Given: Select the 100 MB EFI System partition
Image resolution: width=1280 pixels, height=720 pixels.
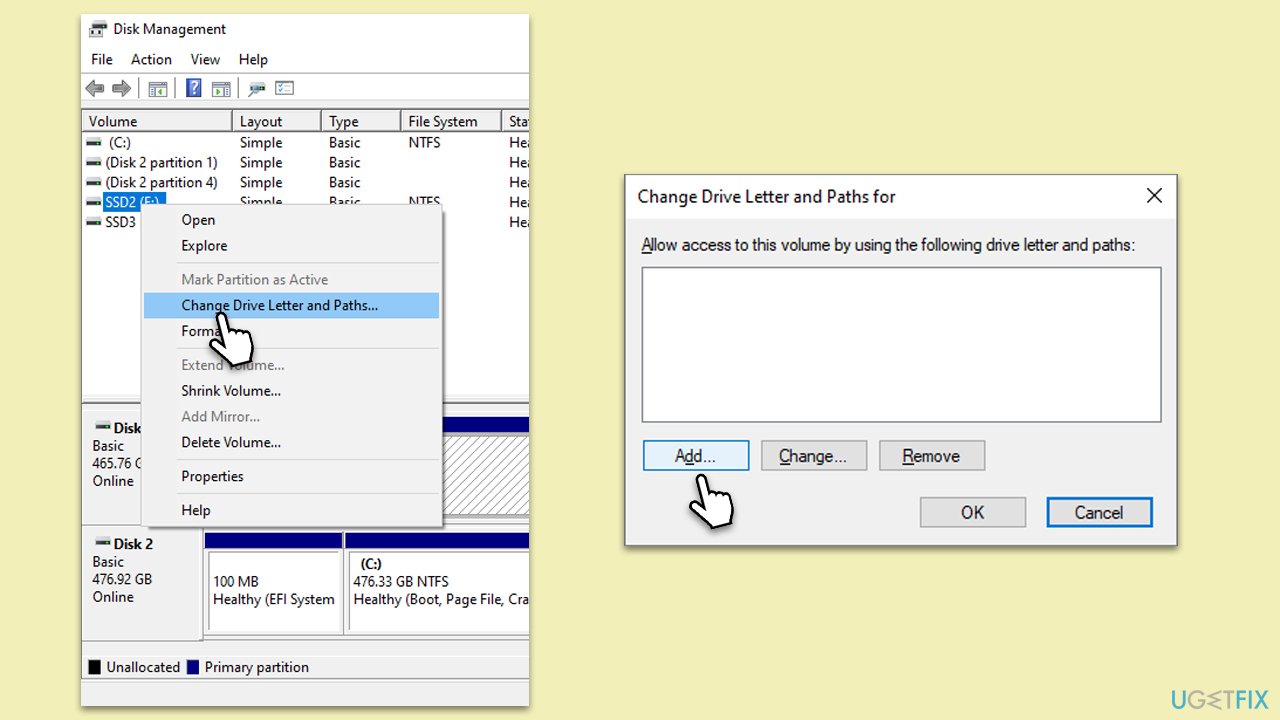Looking at the screenshot, I should (x=272, y=590).
